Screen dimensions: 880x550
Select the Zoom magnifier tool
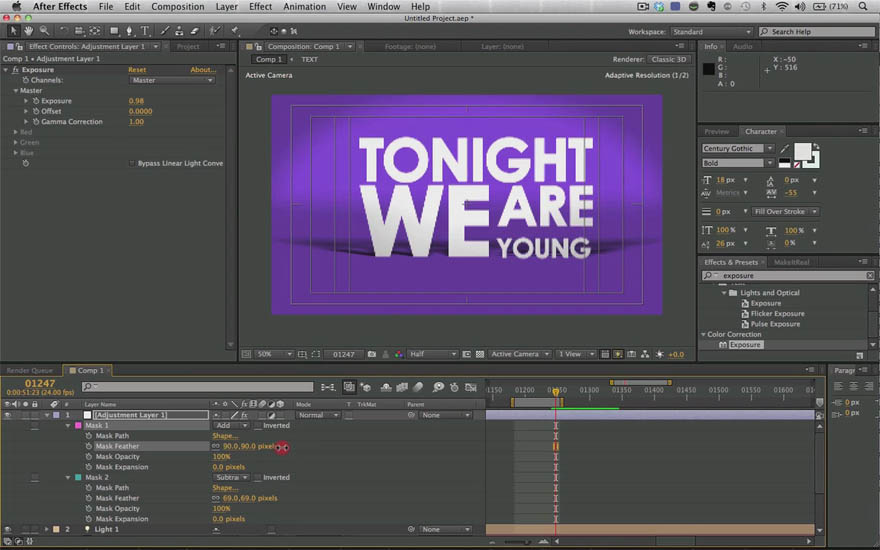click(44, 31)
